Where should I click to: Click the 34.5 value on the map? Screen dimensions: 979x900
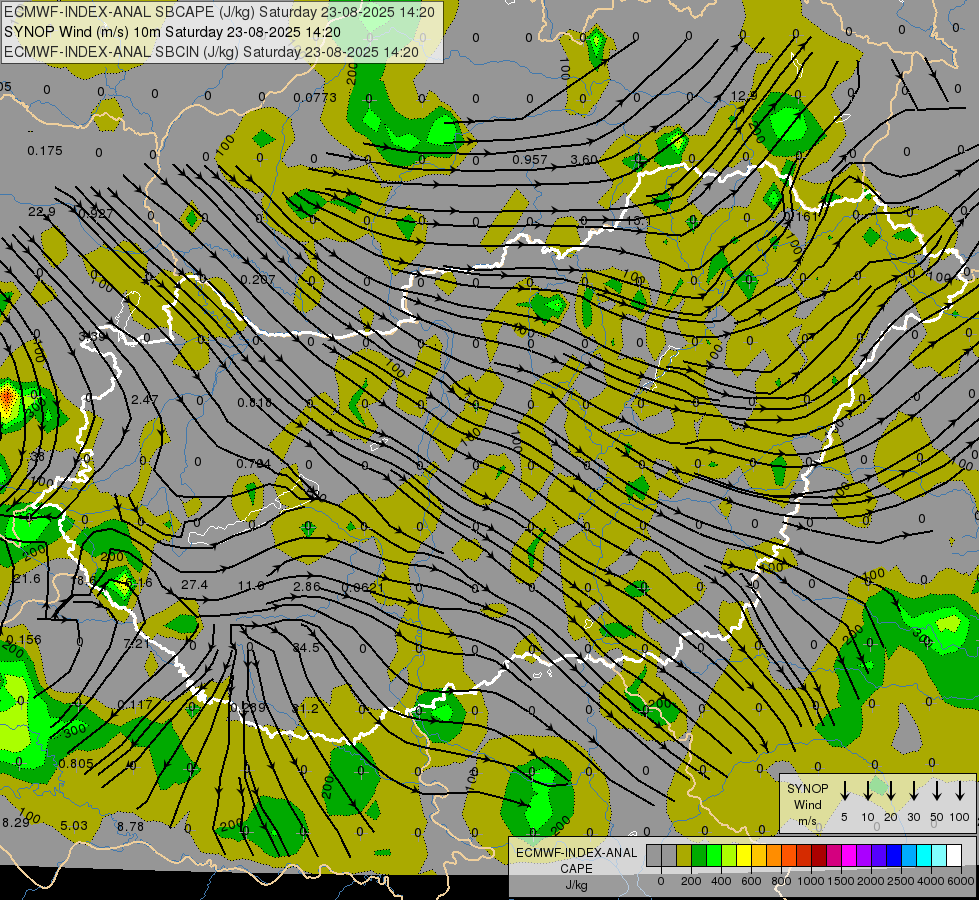pos(306,648)
